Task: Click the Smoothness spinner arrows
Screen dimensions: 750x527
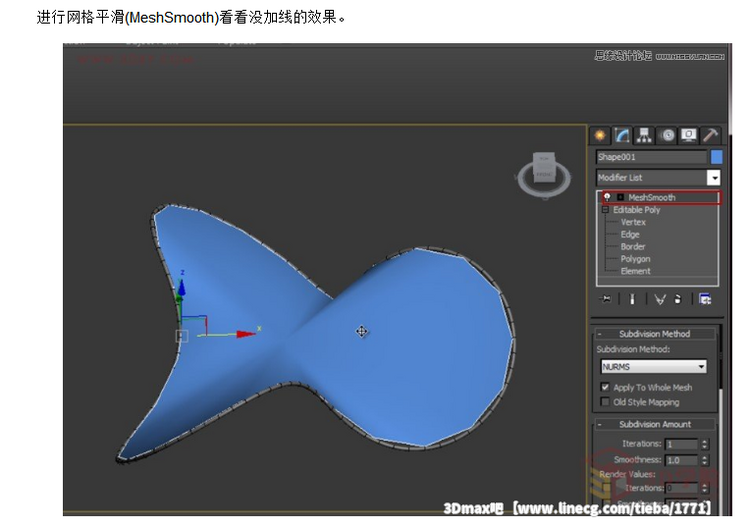Action: click(x=705, y=460)
